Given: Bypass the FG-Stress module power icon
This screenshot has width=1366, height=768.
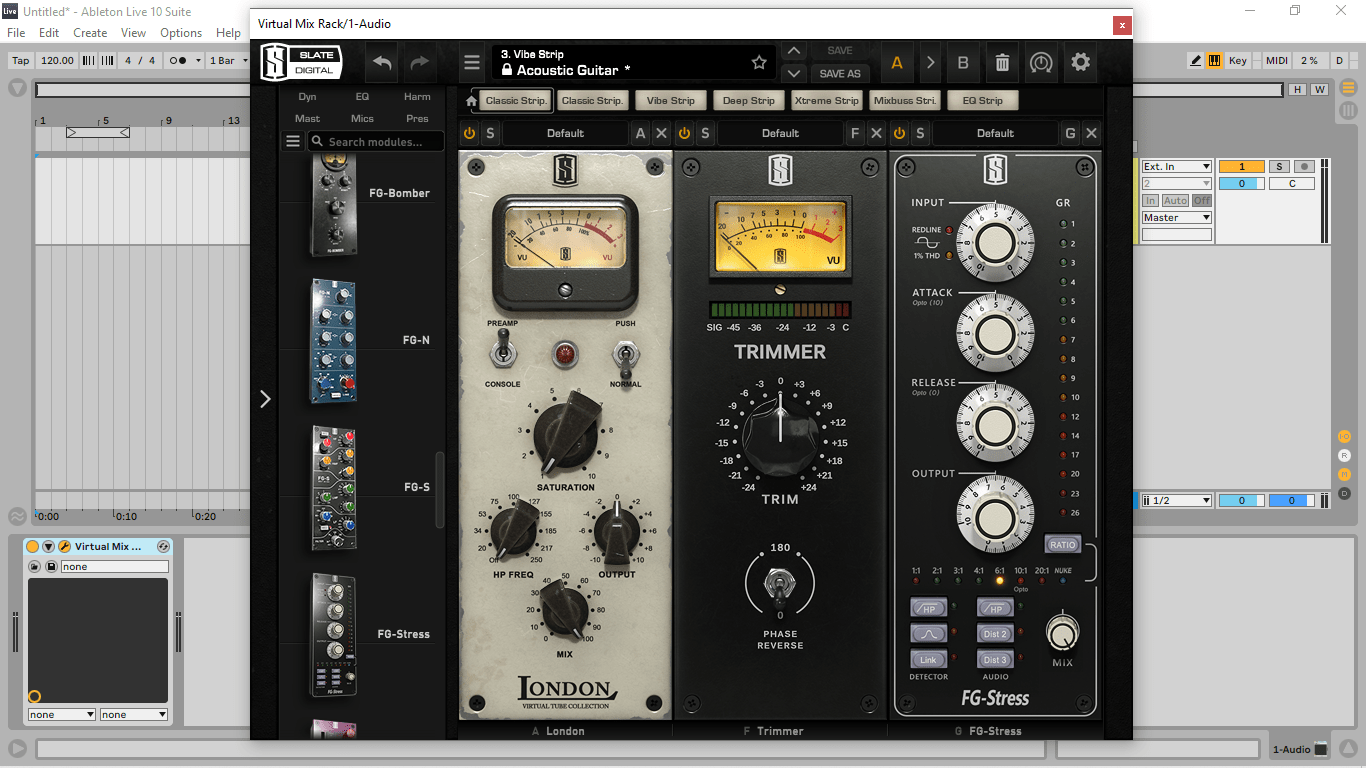Looking at the screenshot, I should point(900,133).
